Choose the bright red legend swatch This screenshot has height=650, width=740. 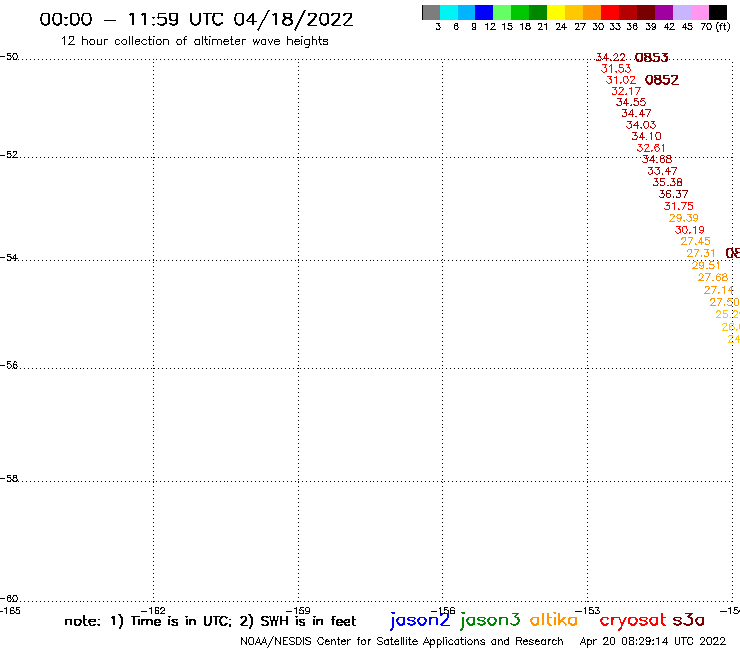click(x=610, y=12)
